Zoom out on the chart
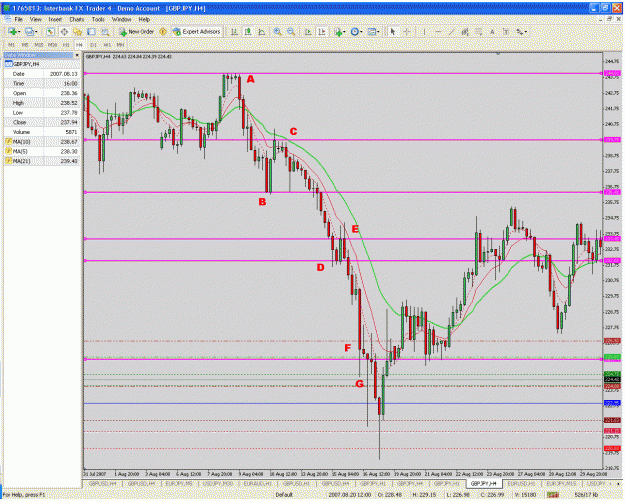 point(291,32)
